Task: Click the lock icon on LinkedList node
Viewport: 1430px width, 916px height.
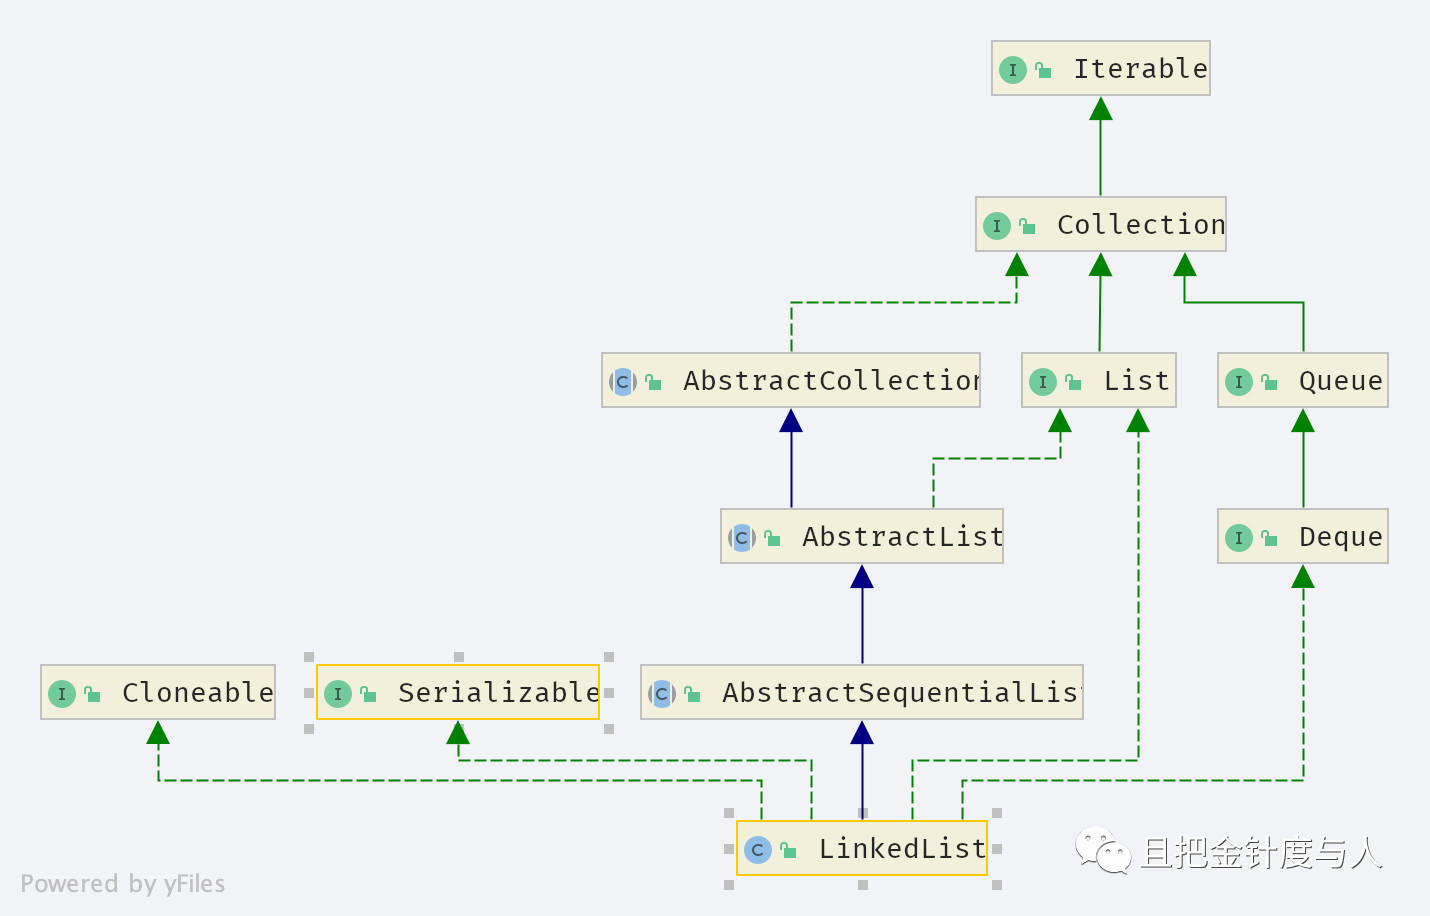Action: pos(788,850)
